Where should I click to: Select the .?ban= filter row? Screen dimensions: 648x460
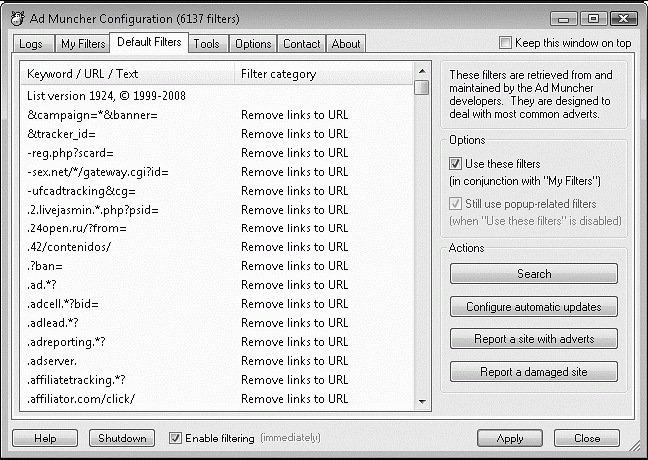[217, 266]
